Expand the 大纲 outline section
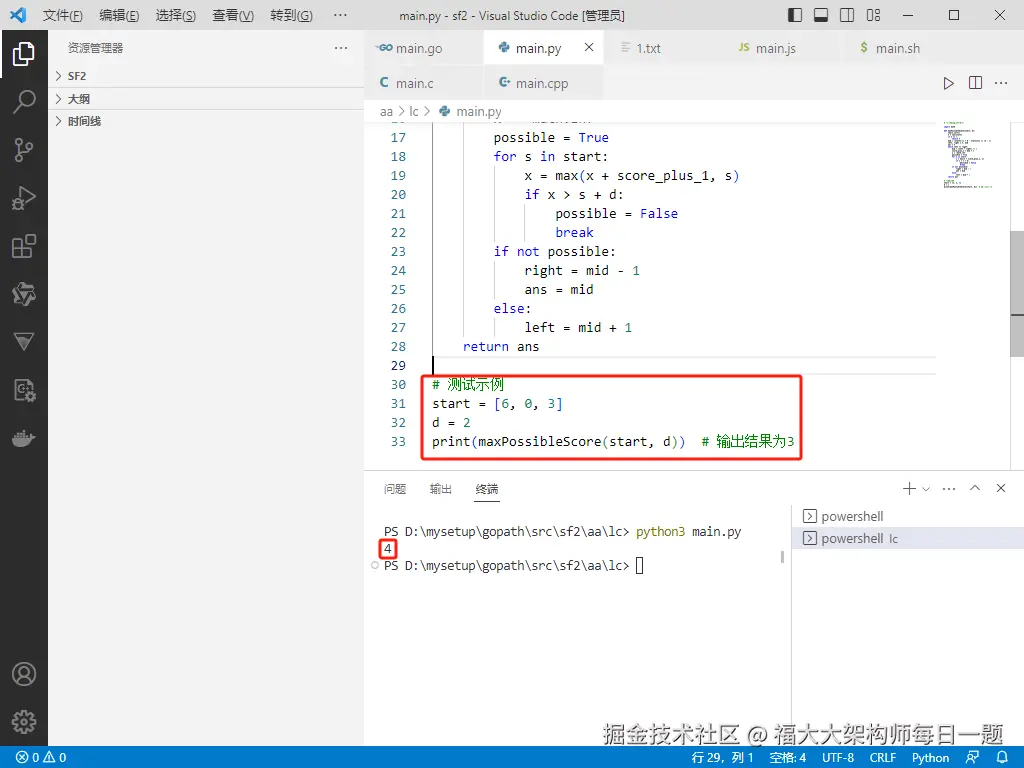Screen dimensions: 1024x768 [x=206, y=99]
